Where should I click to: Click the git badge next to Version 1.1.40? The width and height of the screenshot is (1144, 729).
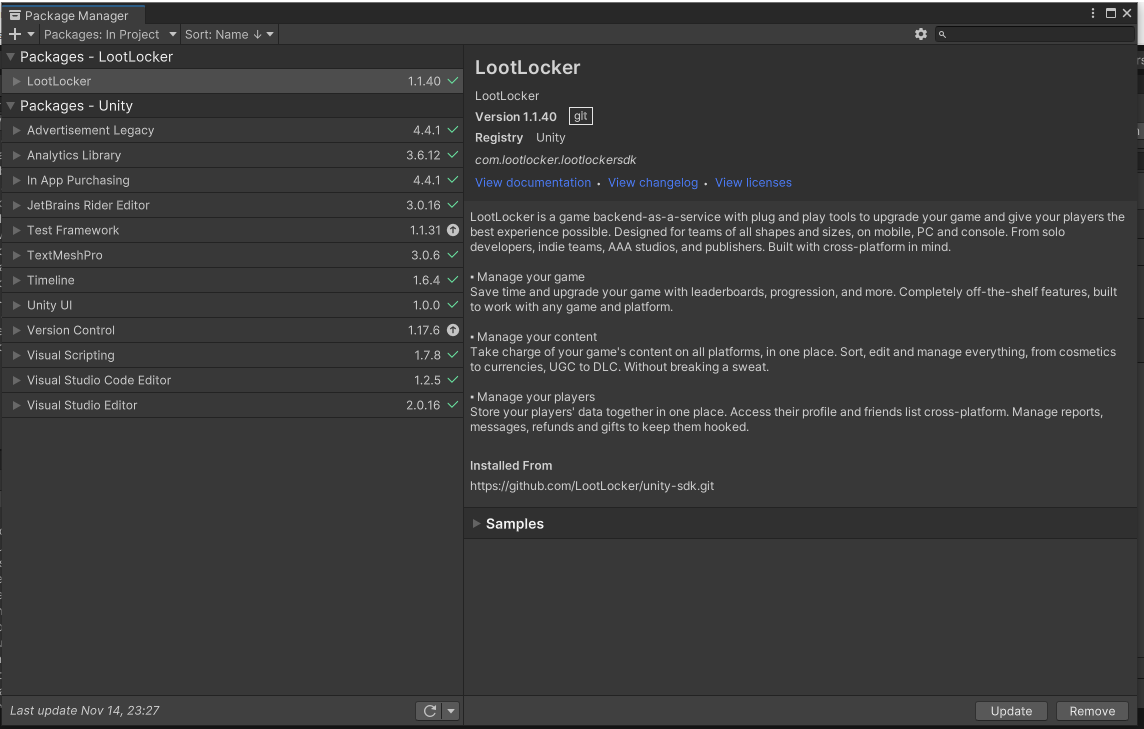pos(581,115)
